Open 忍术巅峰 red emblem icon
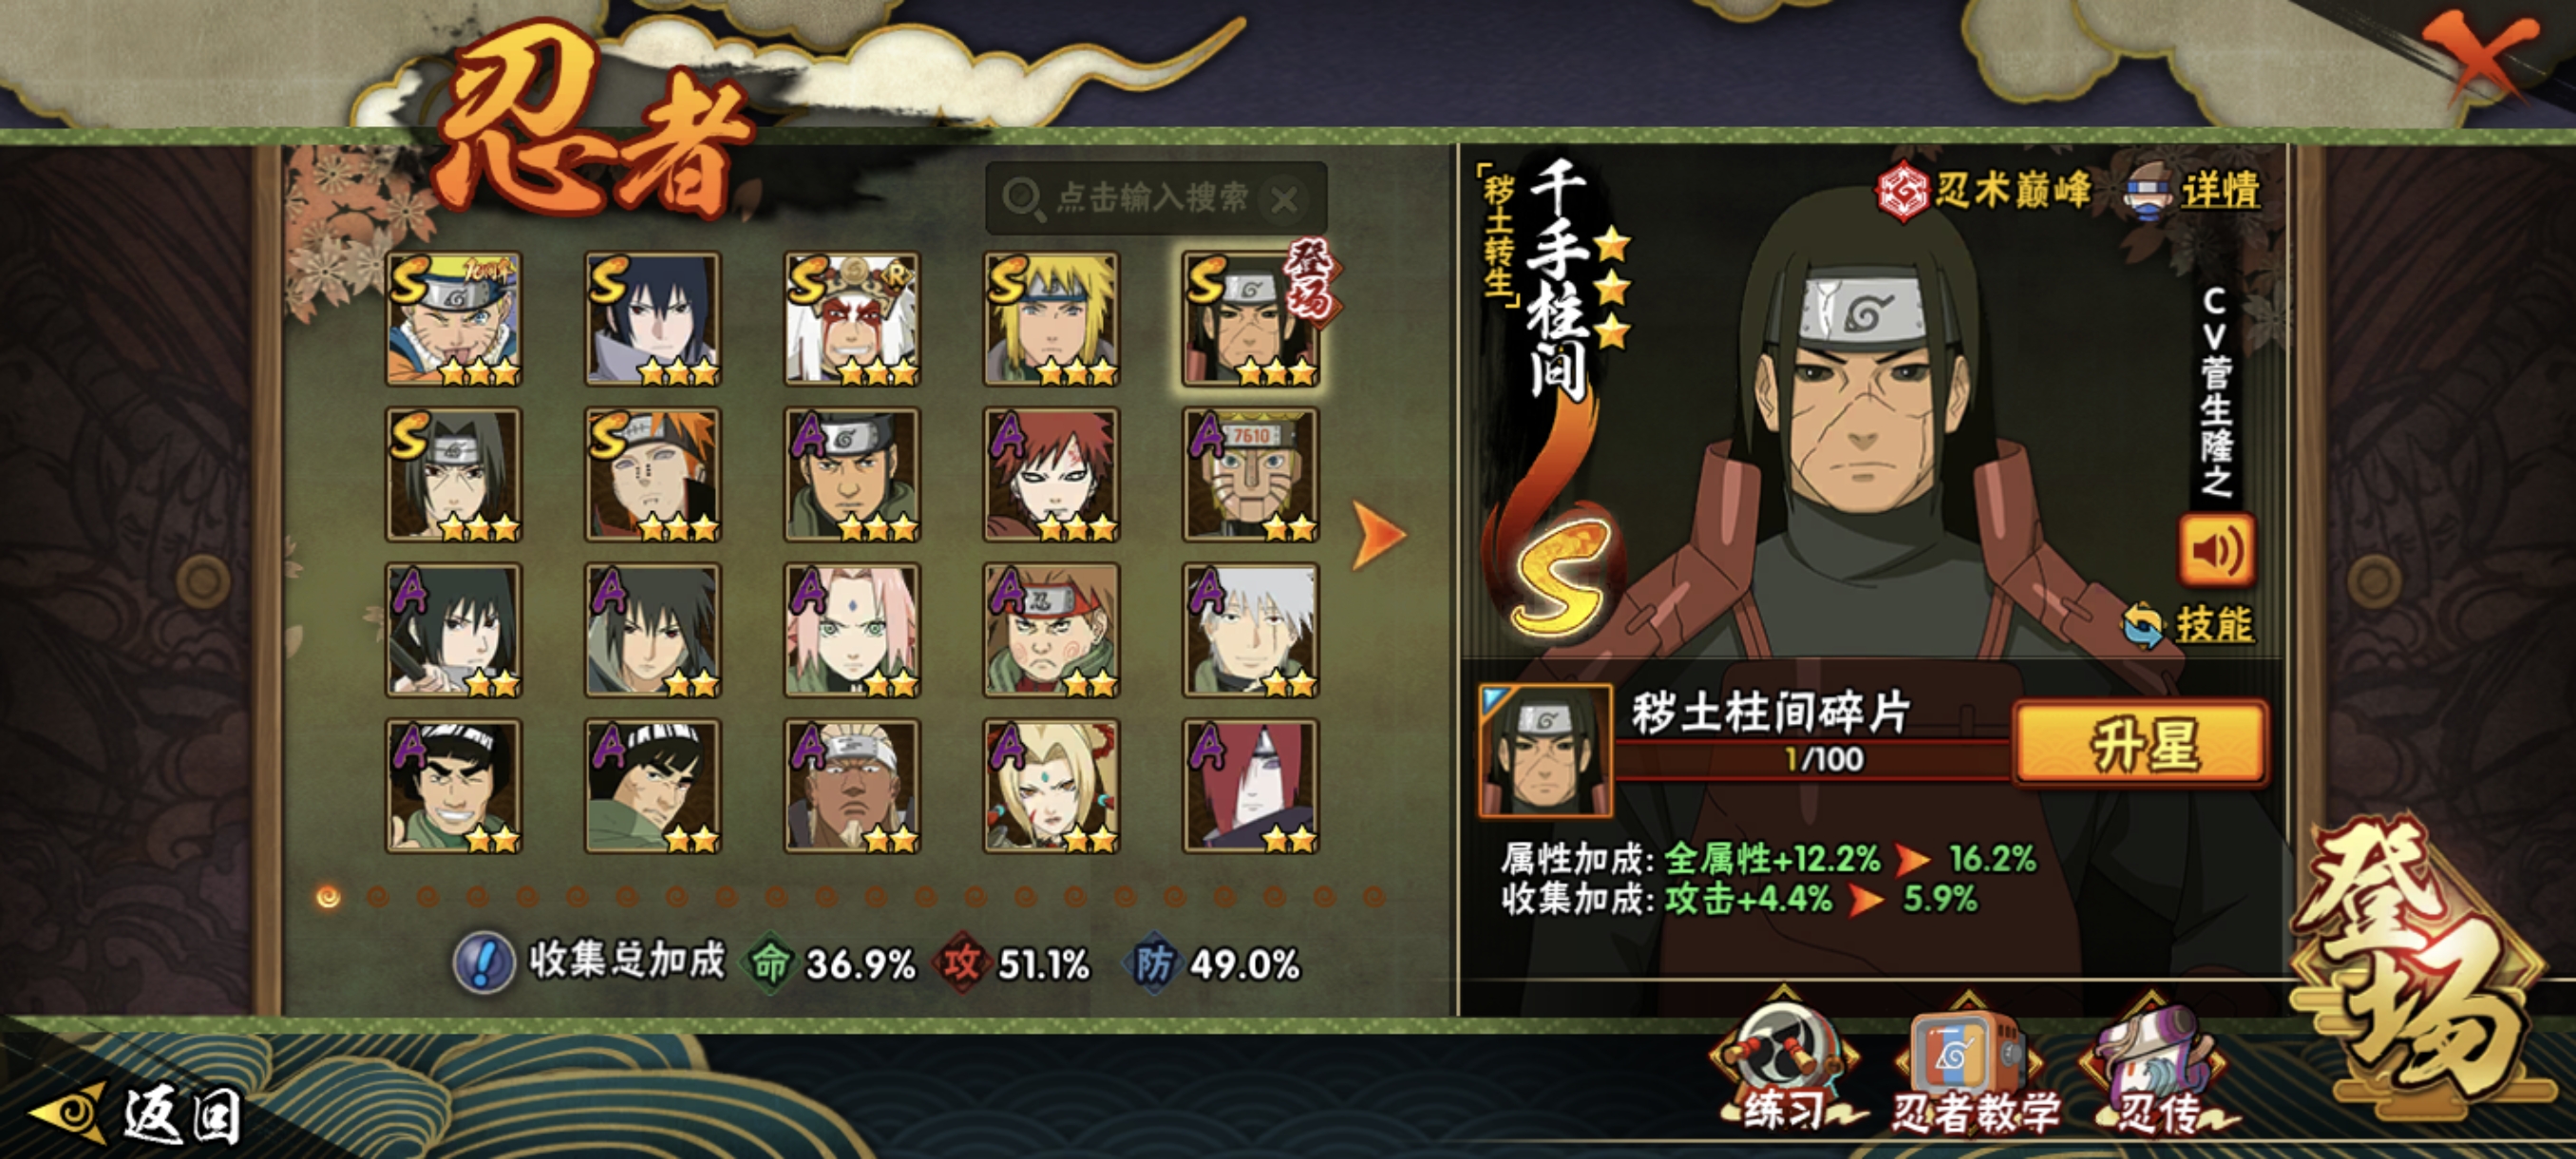Viewport: 2576px width, 1159px height. (1901, 190)
